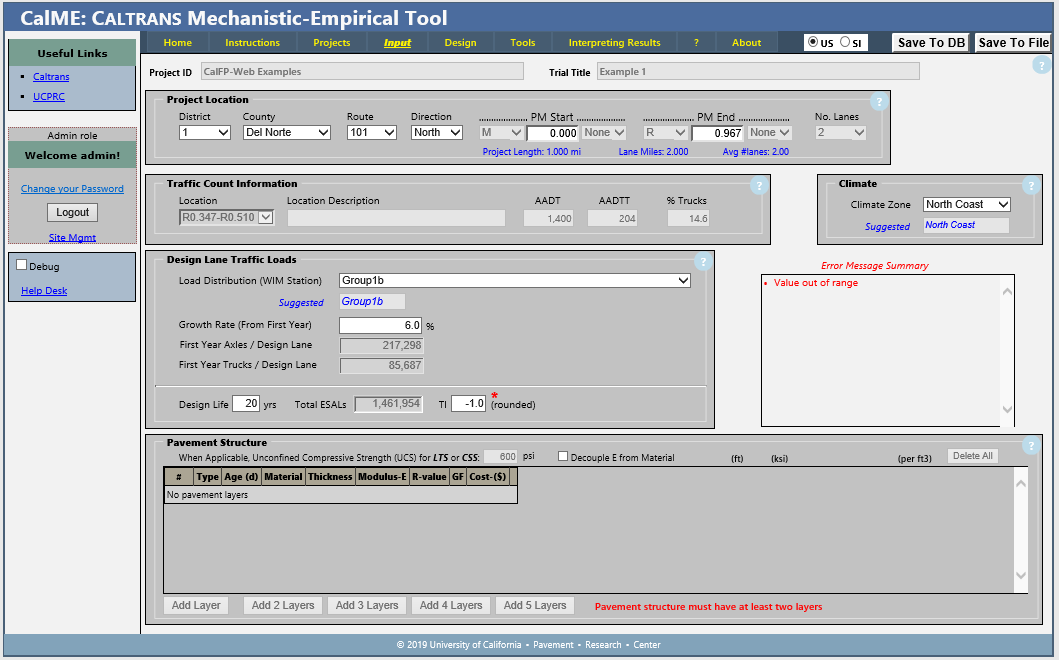The image size is (1059, 660).
Task: Click the Climate panel help icon
Action: [x=1031, y=185]
